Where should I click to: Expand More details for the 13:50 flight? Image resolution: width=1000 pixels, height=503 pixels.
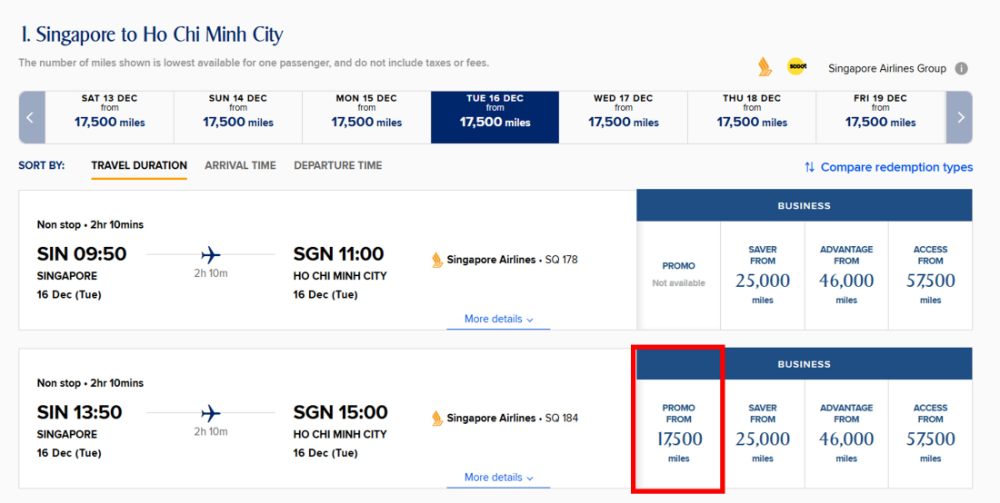(x=498, y=477)
